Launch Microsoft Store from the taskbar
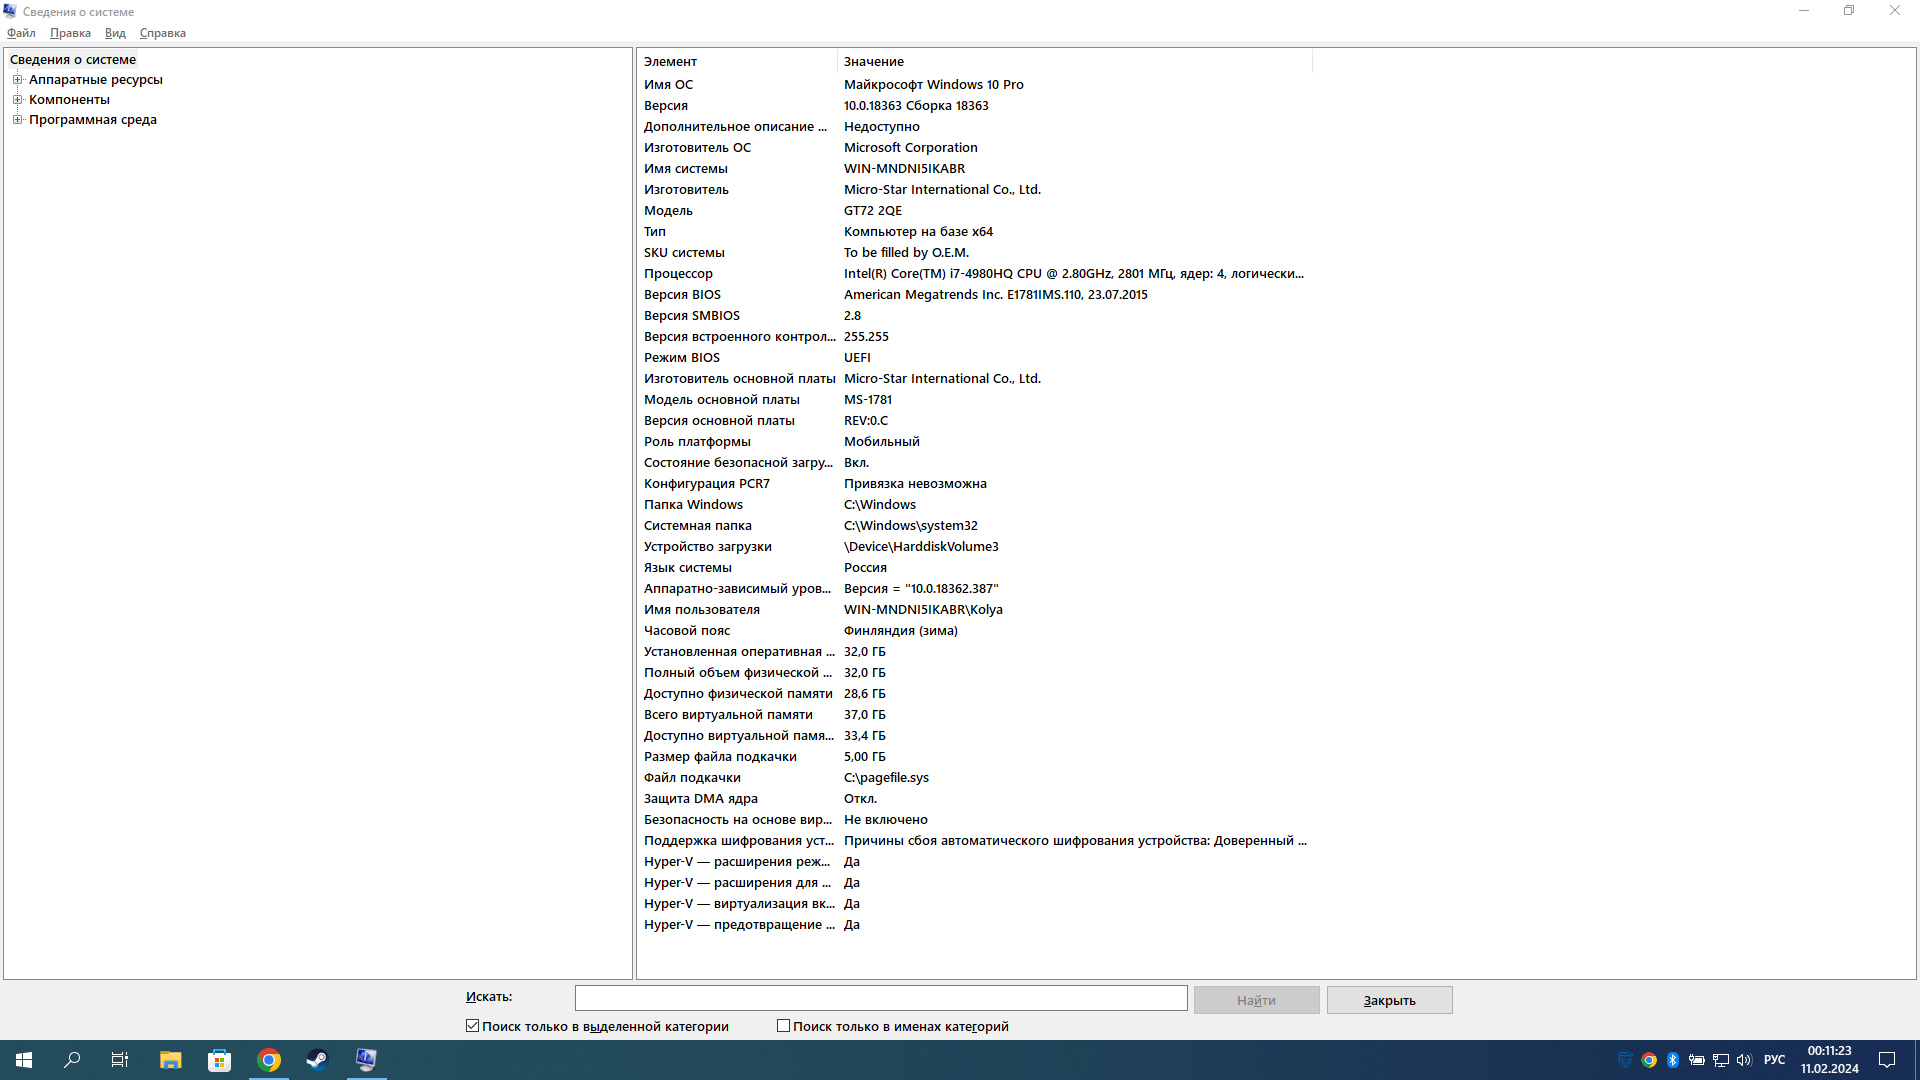 pos(219,1060)
